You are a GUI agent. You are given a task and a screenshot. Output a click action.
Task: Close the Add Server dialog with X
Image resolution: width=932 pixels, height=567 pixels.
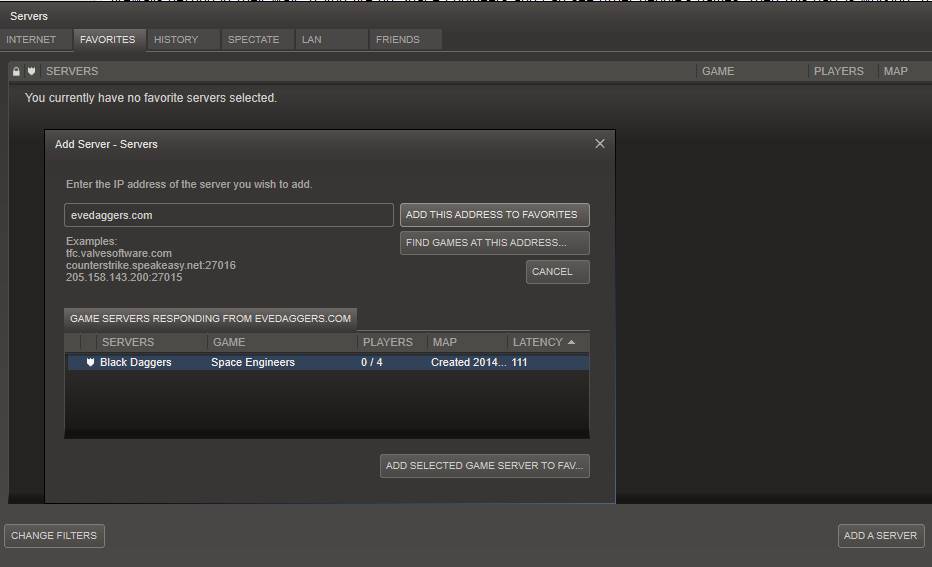[600, 144]
